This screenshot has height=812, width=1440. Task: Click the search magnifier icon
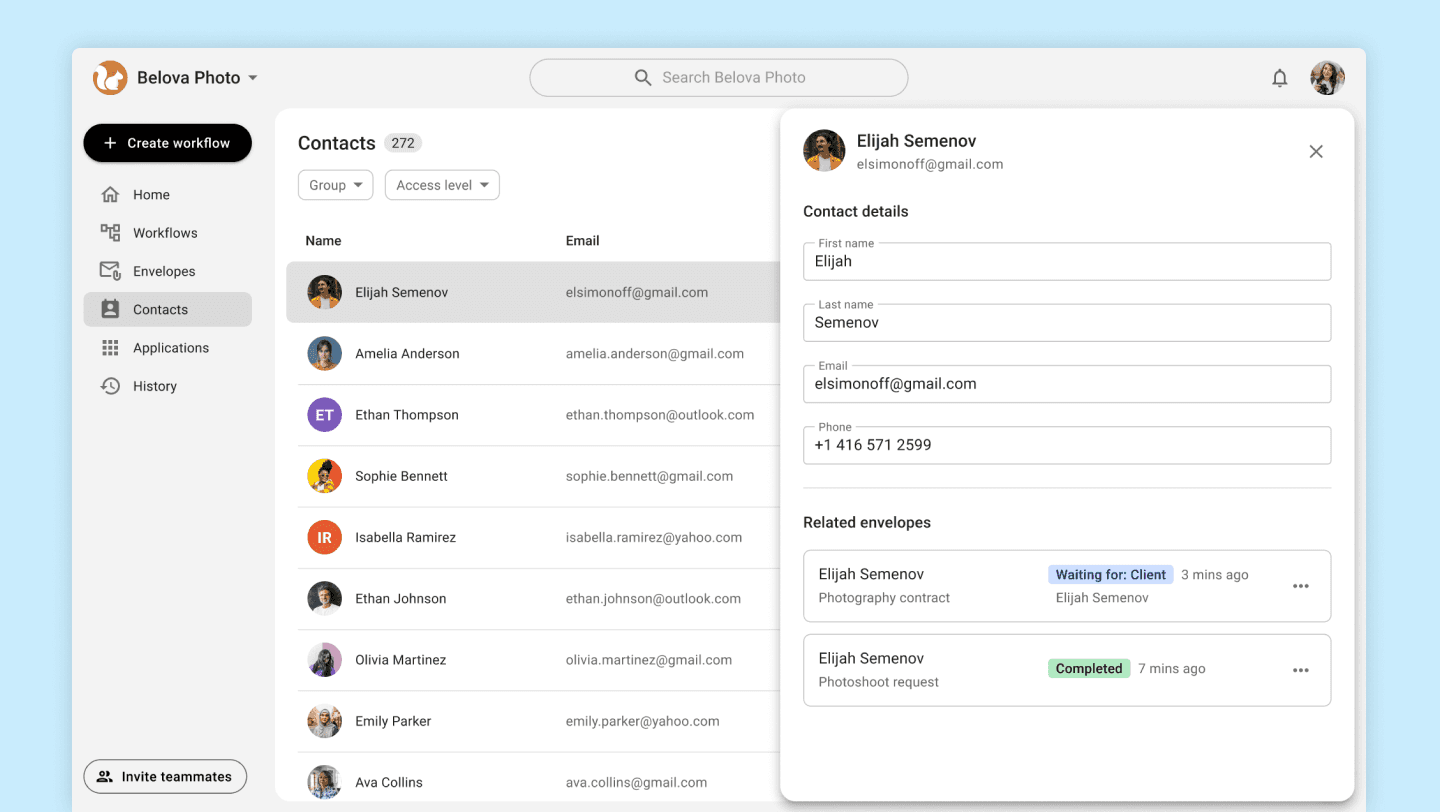(x=643, y=78)
